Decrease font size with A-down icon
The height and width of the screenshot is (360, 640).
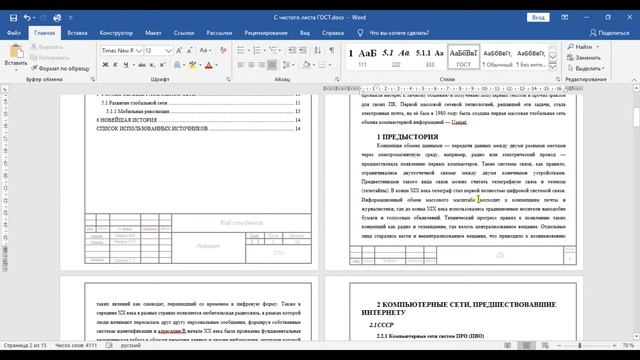(x=189, y=51)
